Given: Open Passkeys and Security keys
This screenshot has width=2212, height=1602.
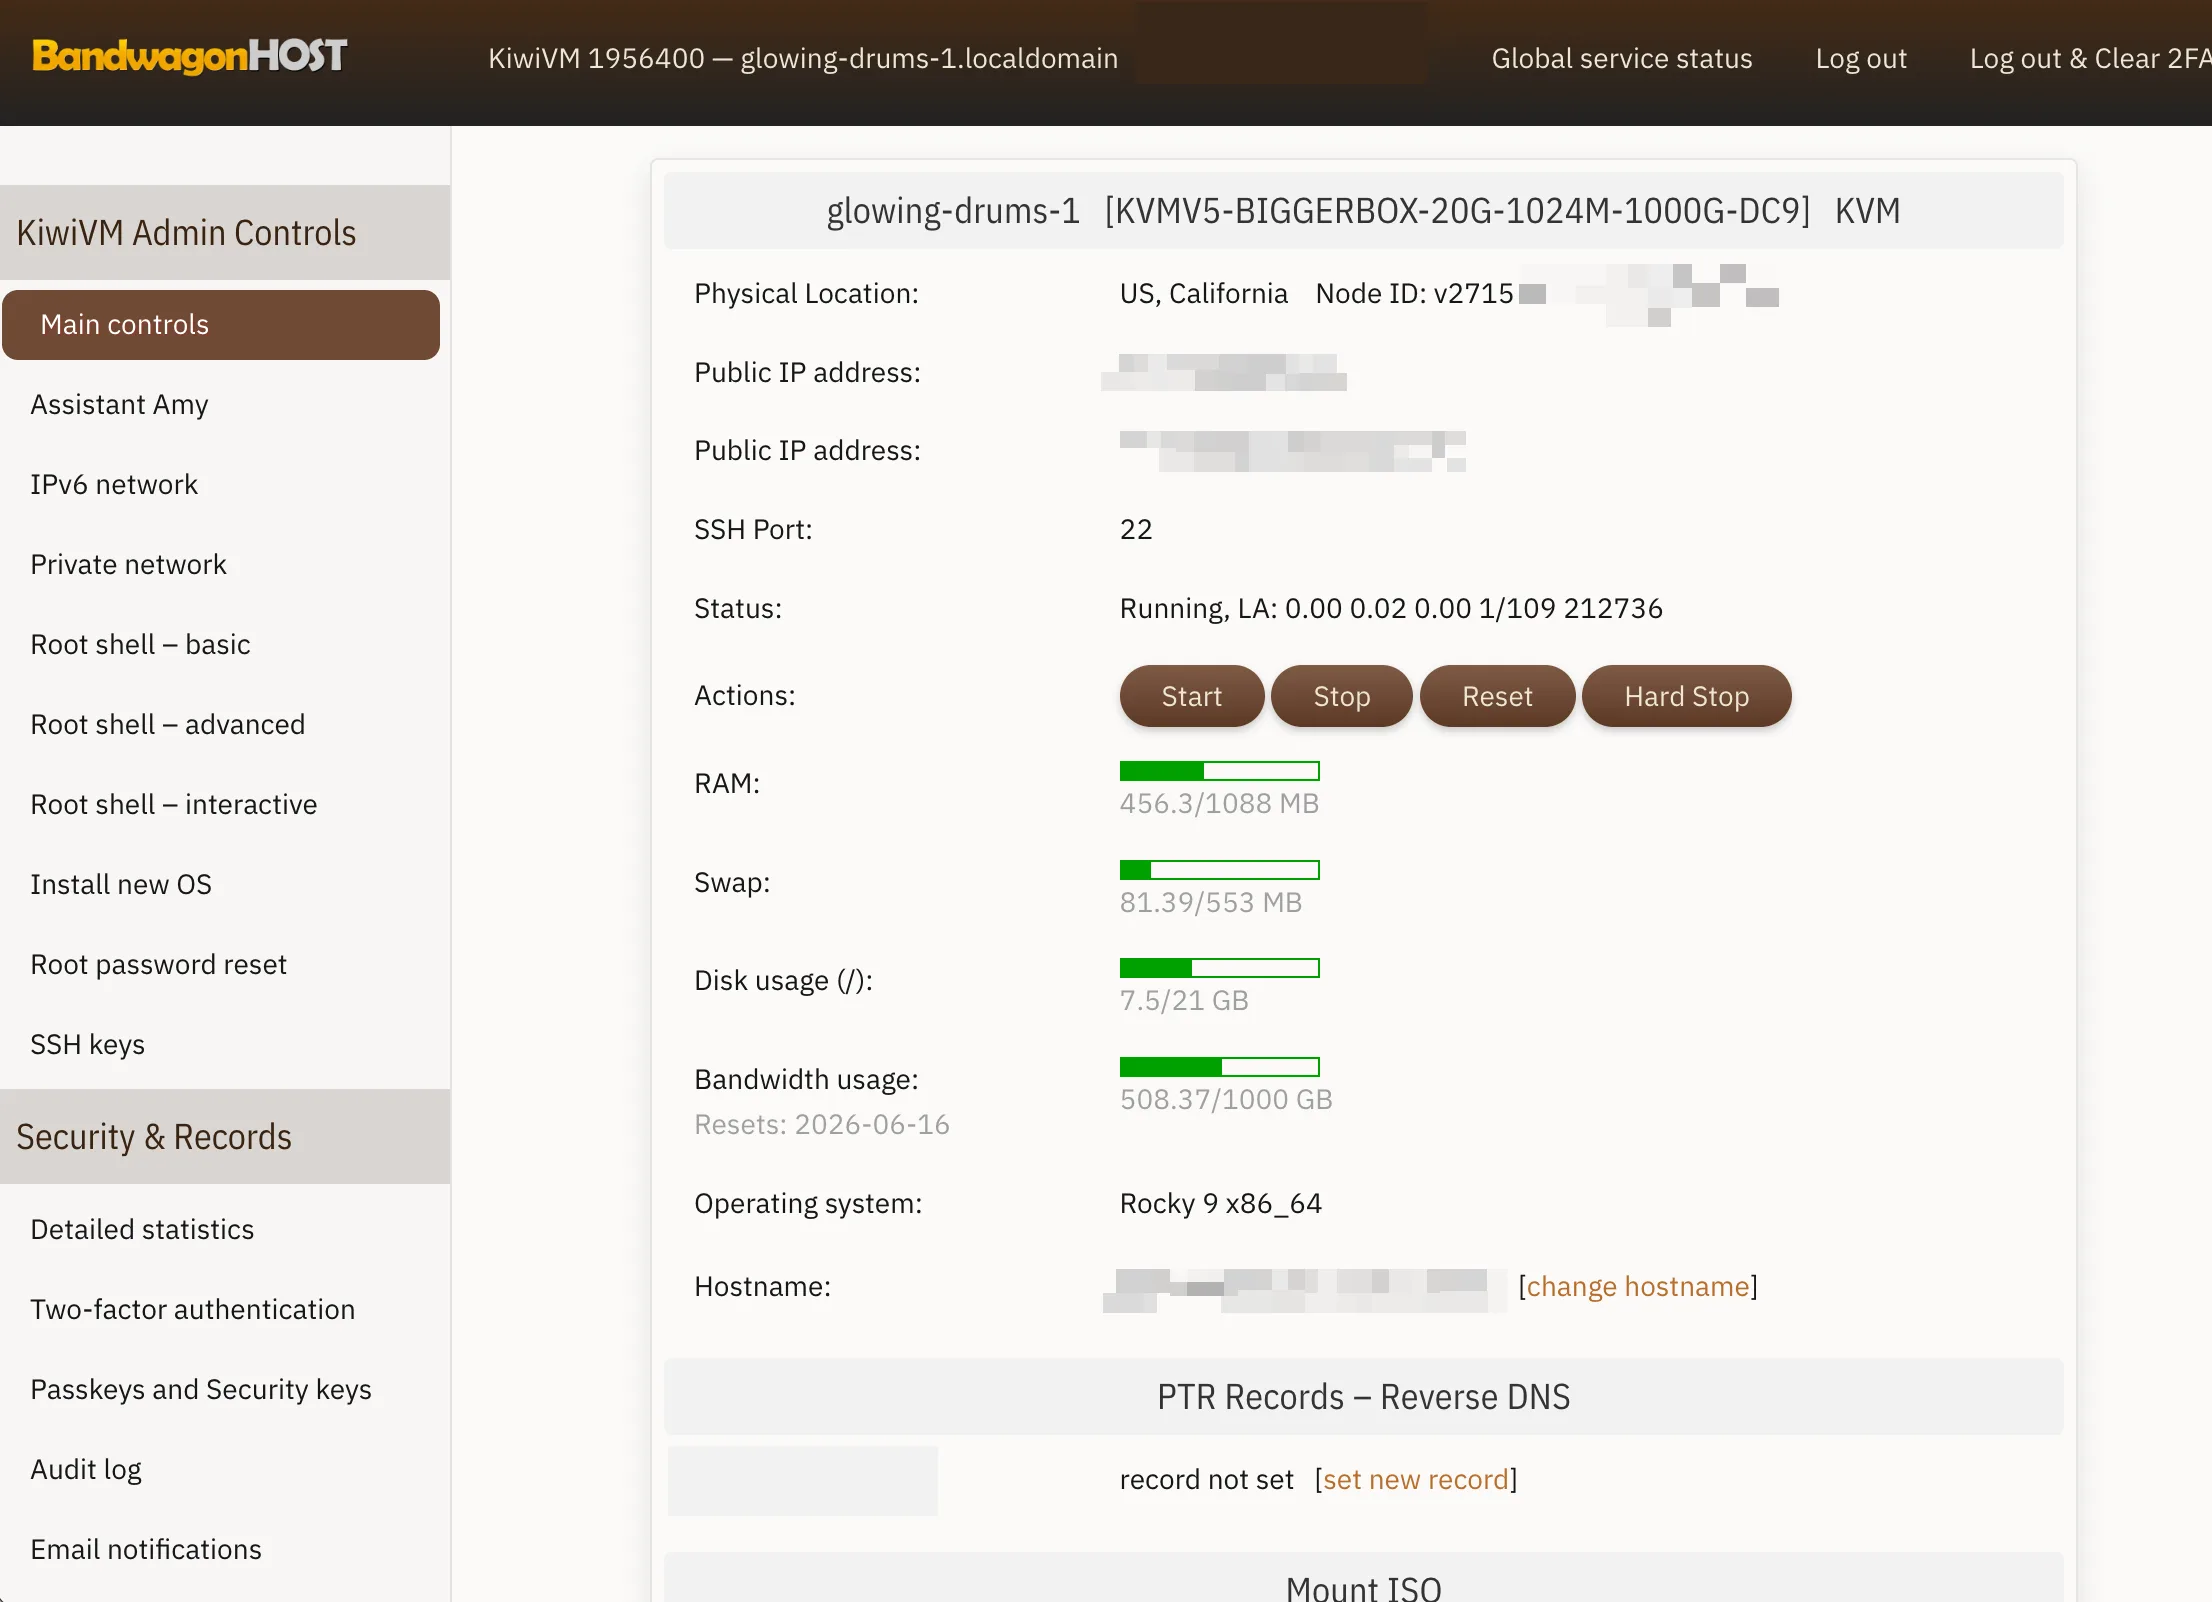Looking at the screenshot, I should [x=200, y=1390].
